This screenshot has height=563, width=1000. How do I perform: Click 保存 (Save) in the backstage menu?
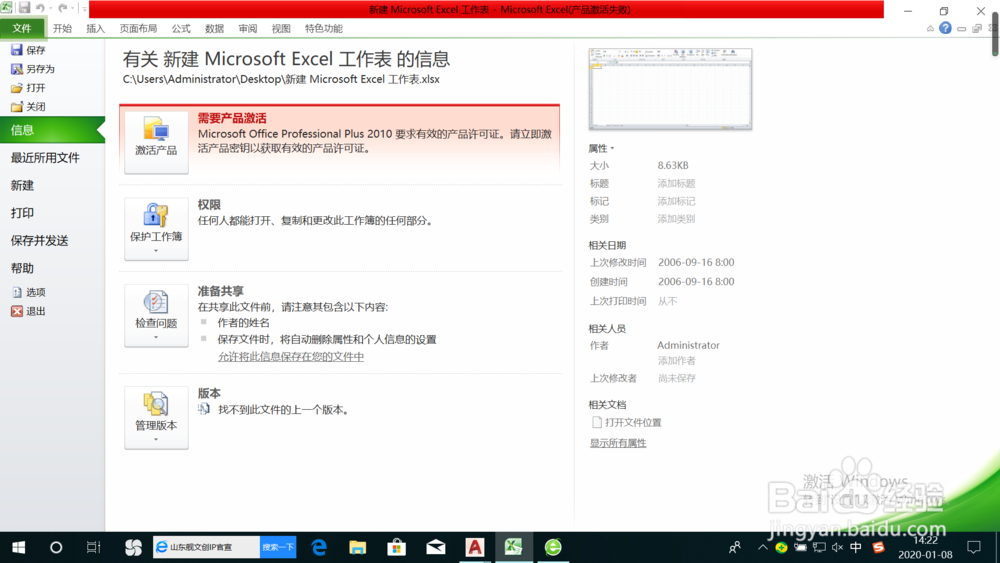29,50
